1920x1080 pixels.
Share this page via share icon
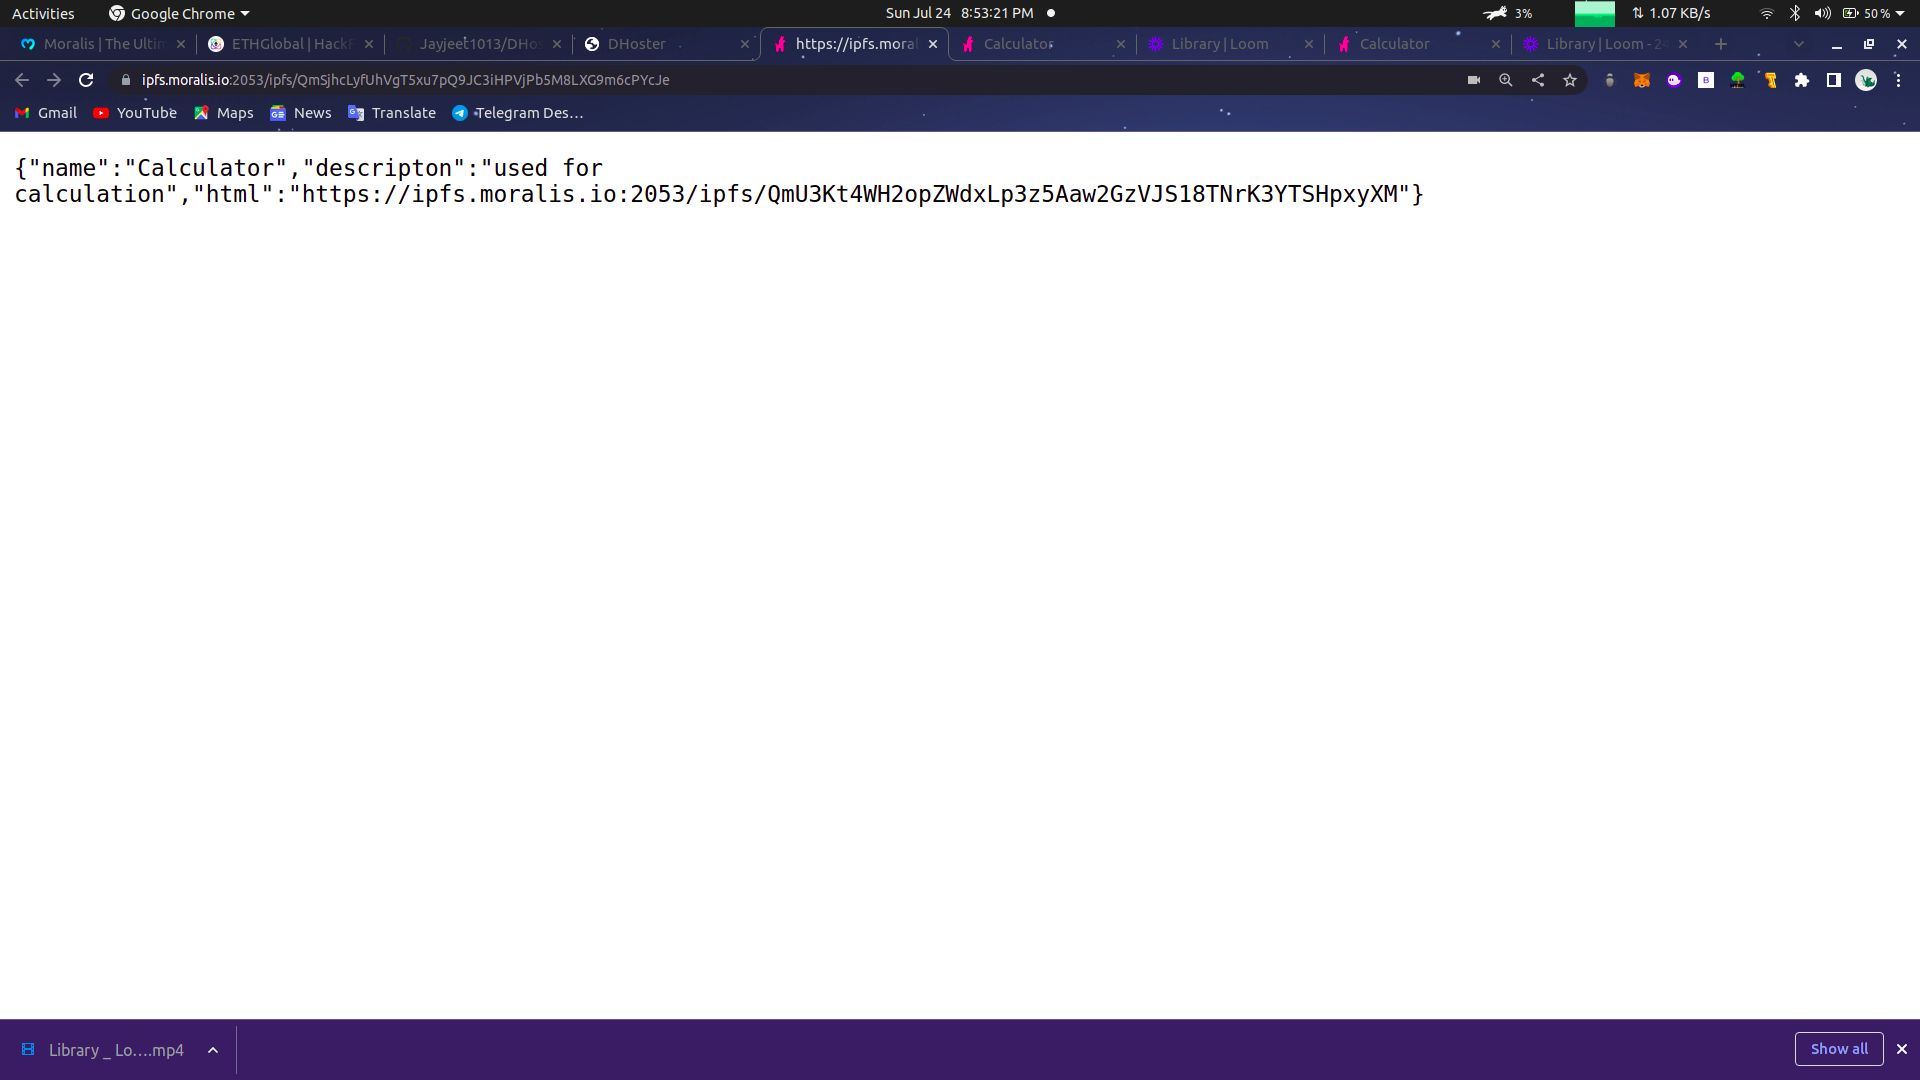pyautogui.click(x=1538, y=80)
